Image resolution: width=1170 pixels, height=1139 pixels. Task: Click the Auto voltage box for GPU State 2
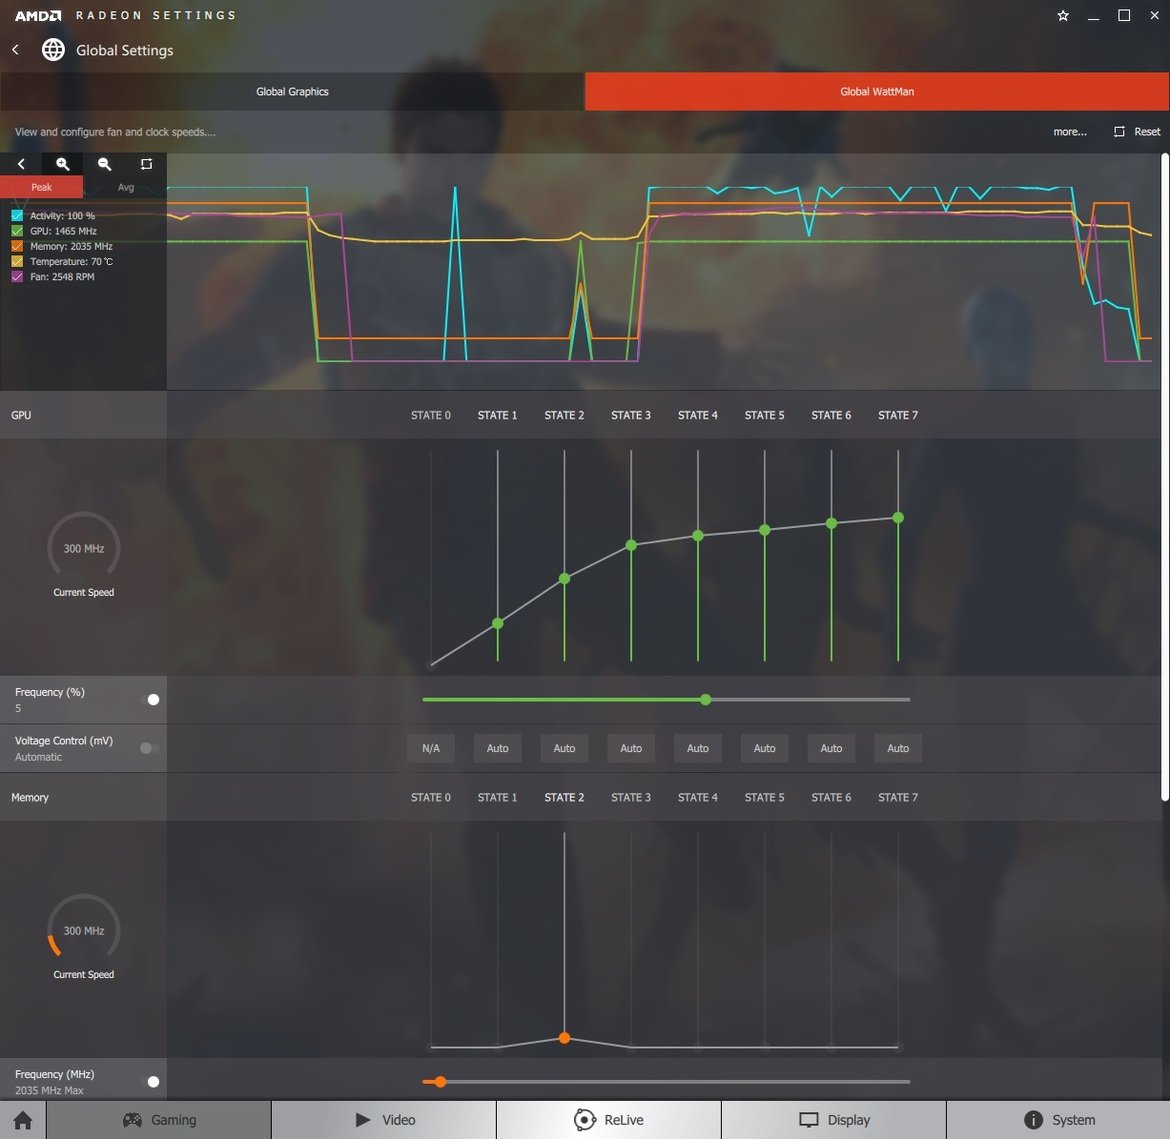coord(564,748)
